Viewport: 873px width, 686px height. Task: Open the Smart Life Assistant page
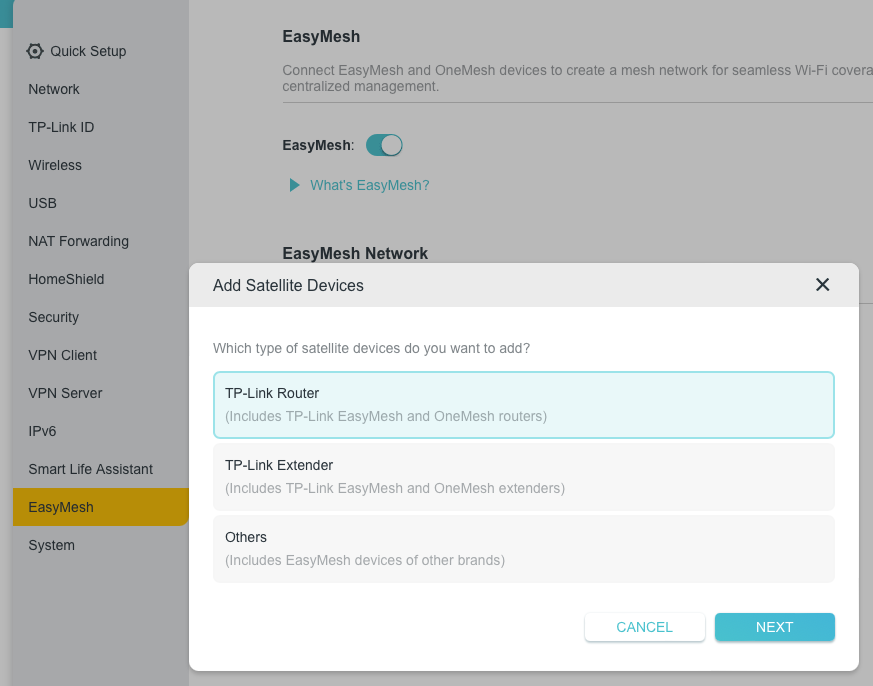[90, 469]
